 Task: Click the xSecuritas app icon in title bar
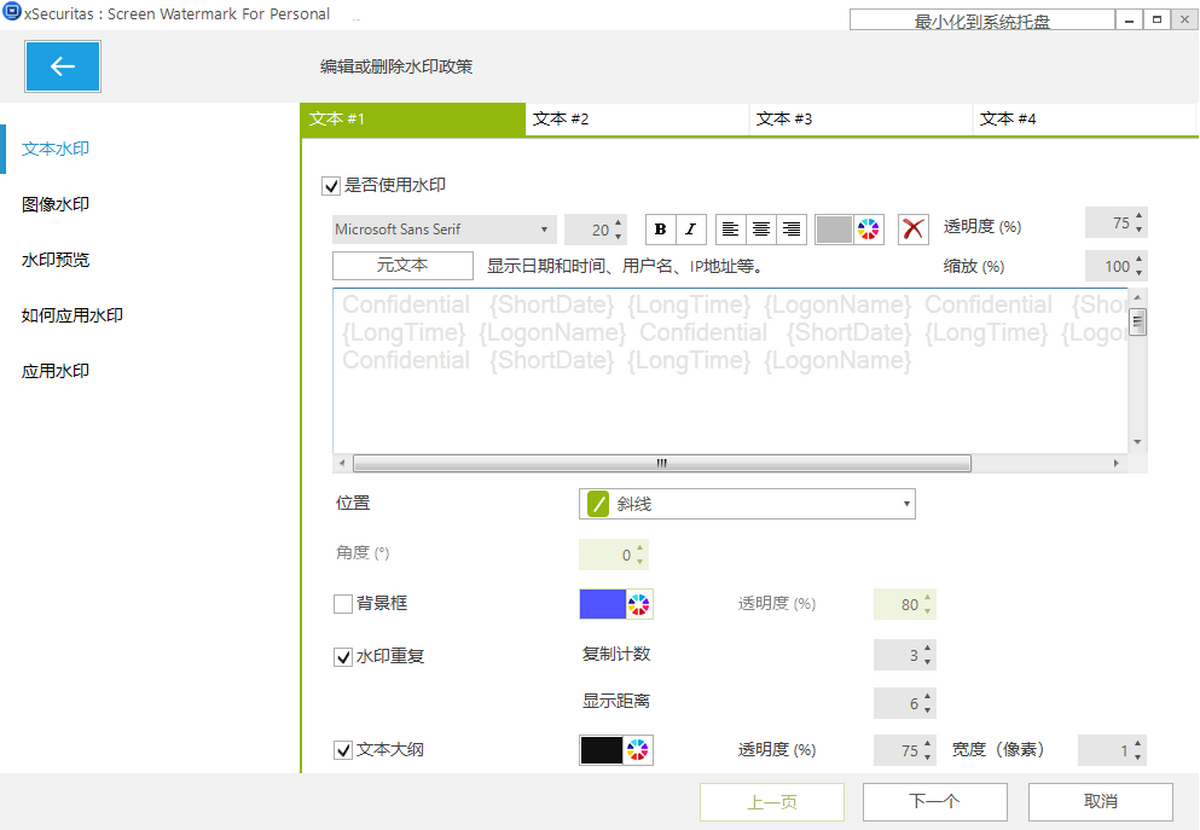click(12, 14)
